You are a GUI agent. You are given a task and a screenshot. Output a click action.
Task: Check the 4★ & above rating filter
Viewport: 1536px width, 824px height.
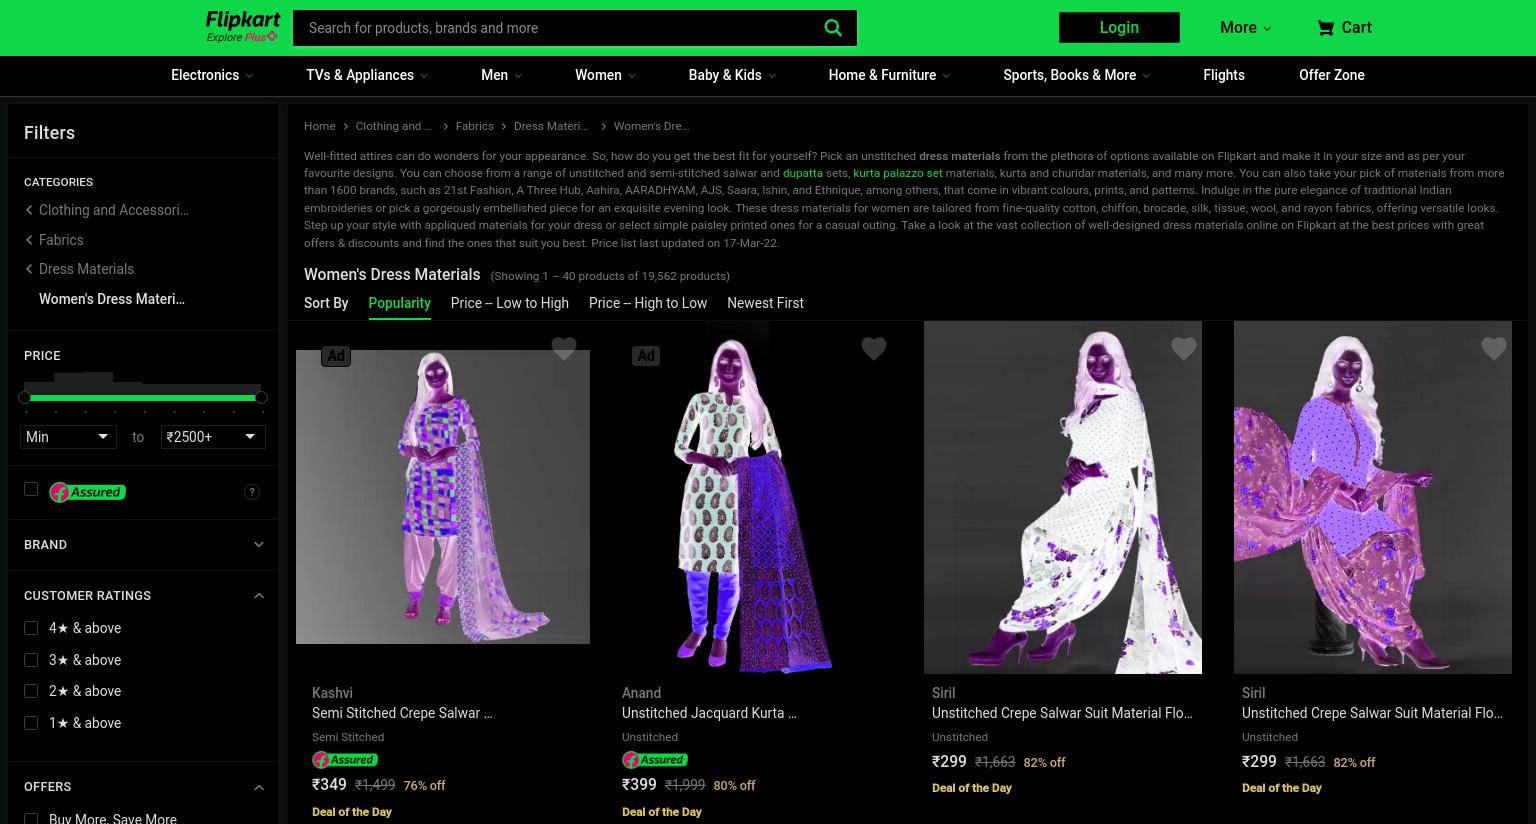point(31,628)
